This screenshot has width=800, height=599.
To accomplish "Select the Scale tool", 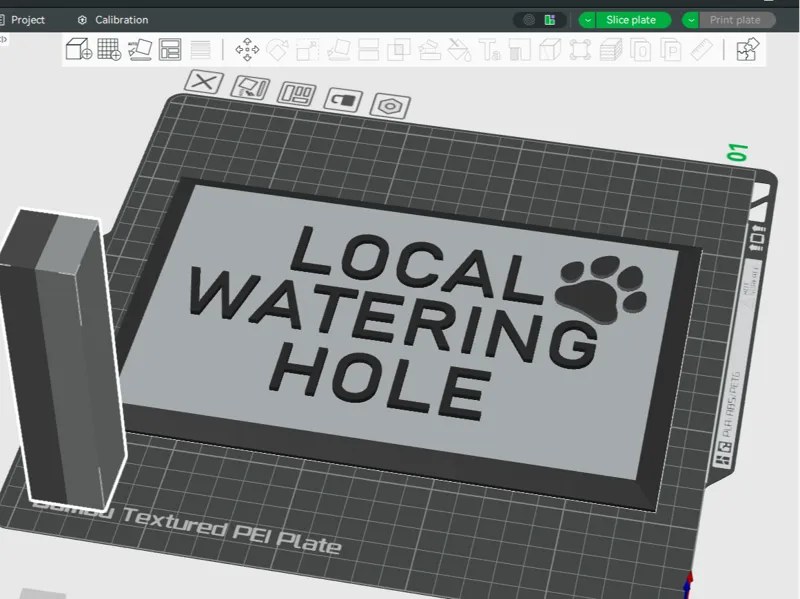I will click(x=308, y=49).
